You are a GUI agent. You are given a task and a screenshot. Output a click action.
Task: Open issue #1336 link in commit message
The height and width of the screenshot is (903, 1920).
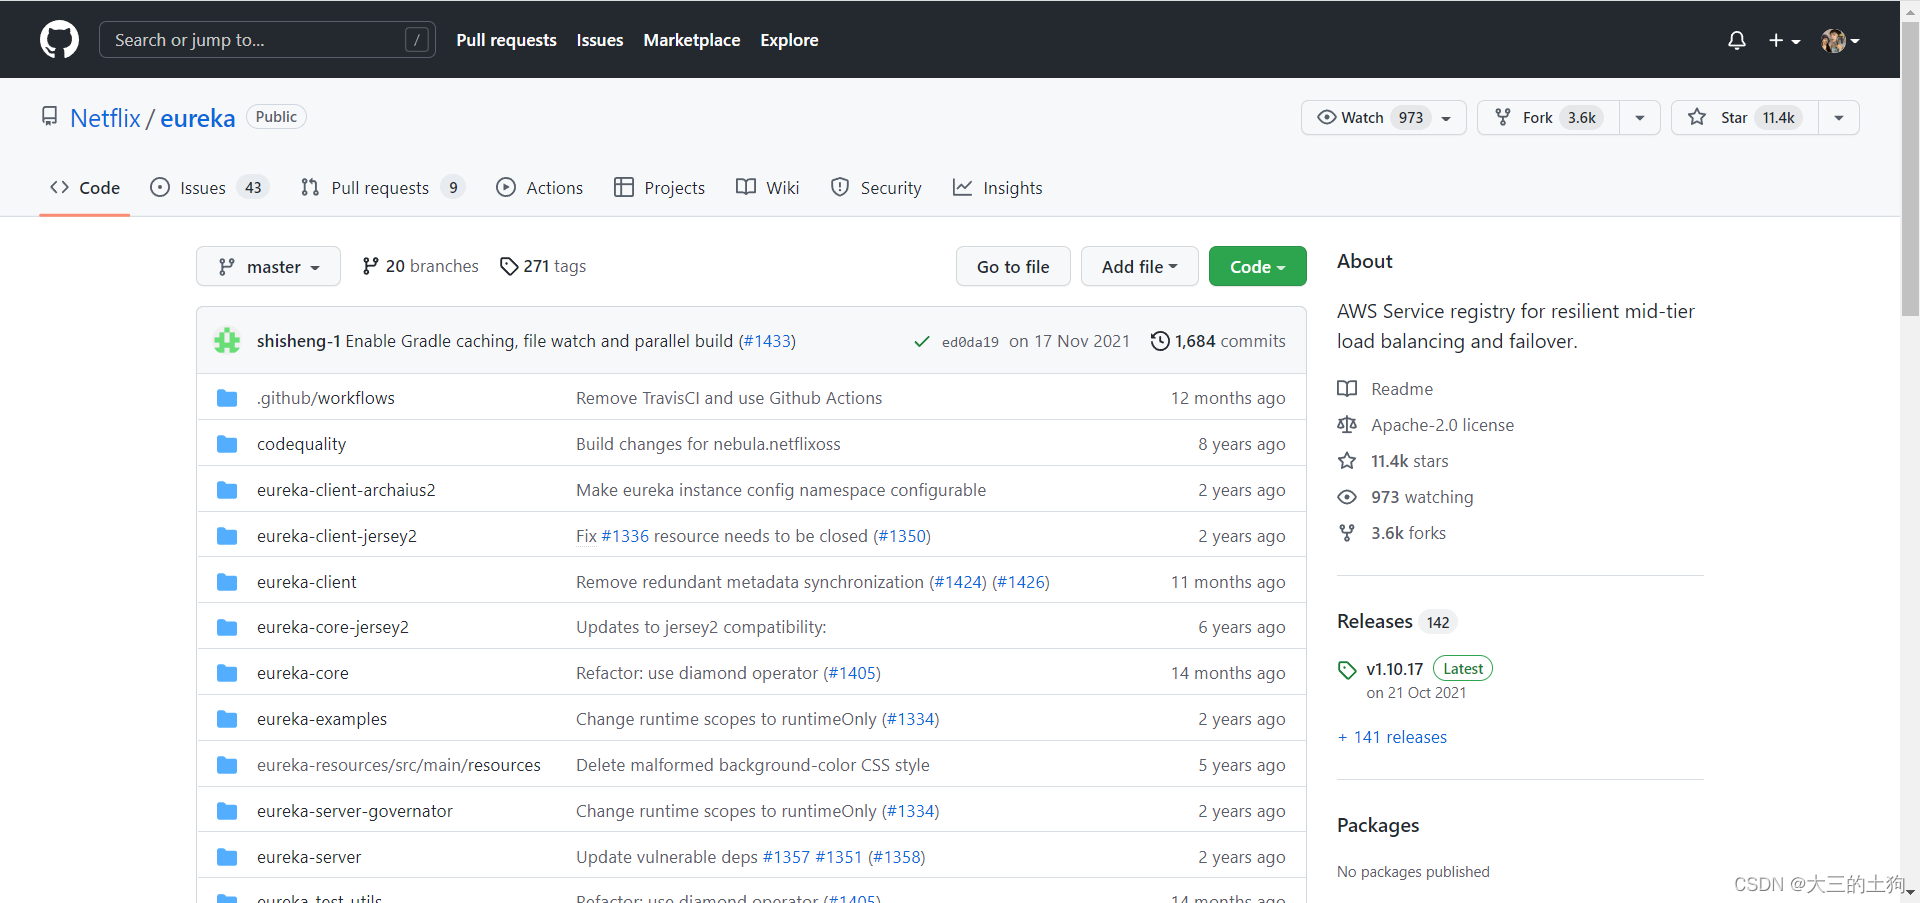(x=625, y=536)
